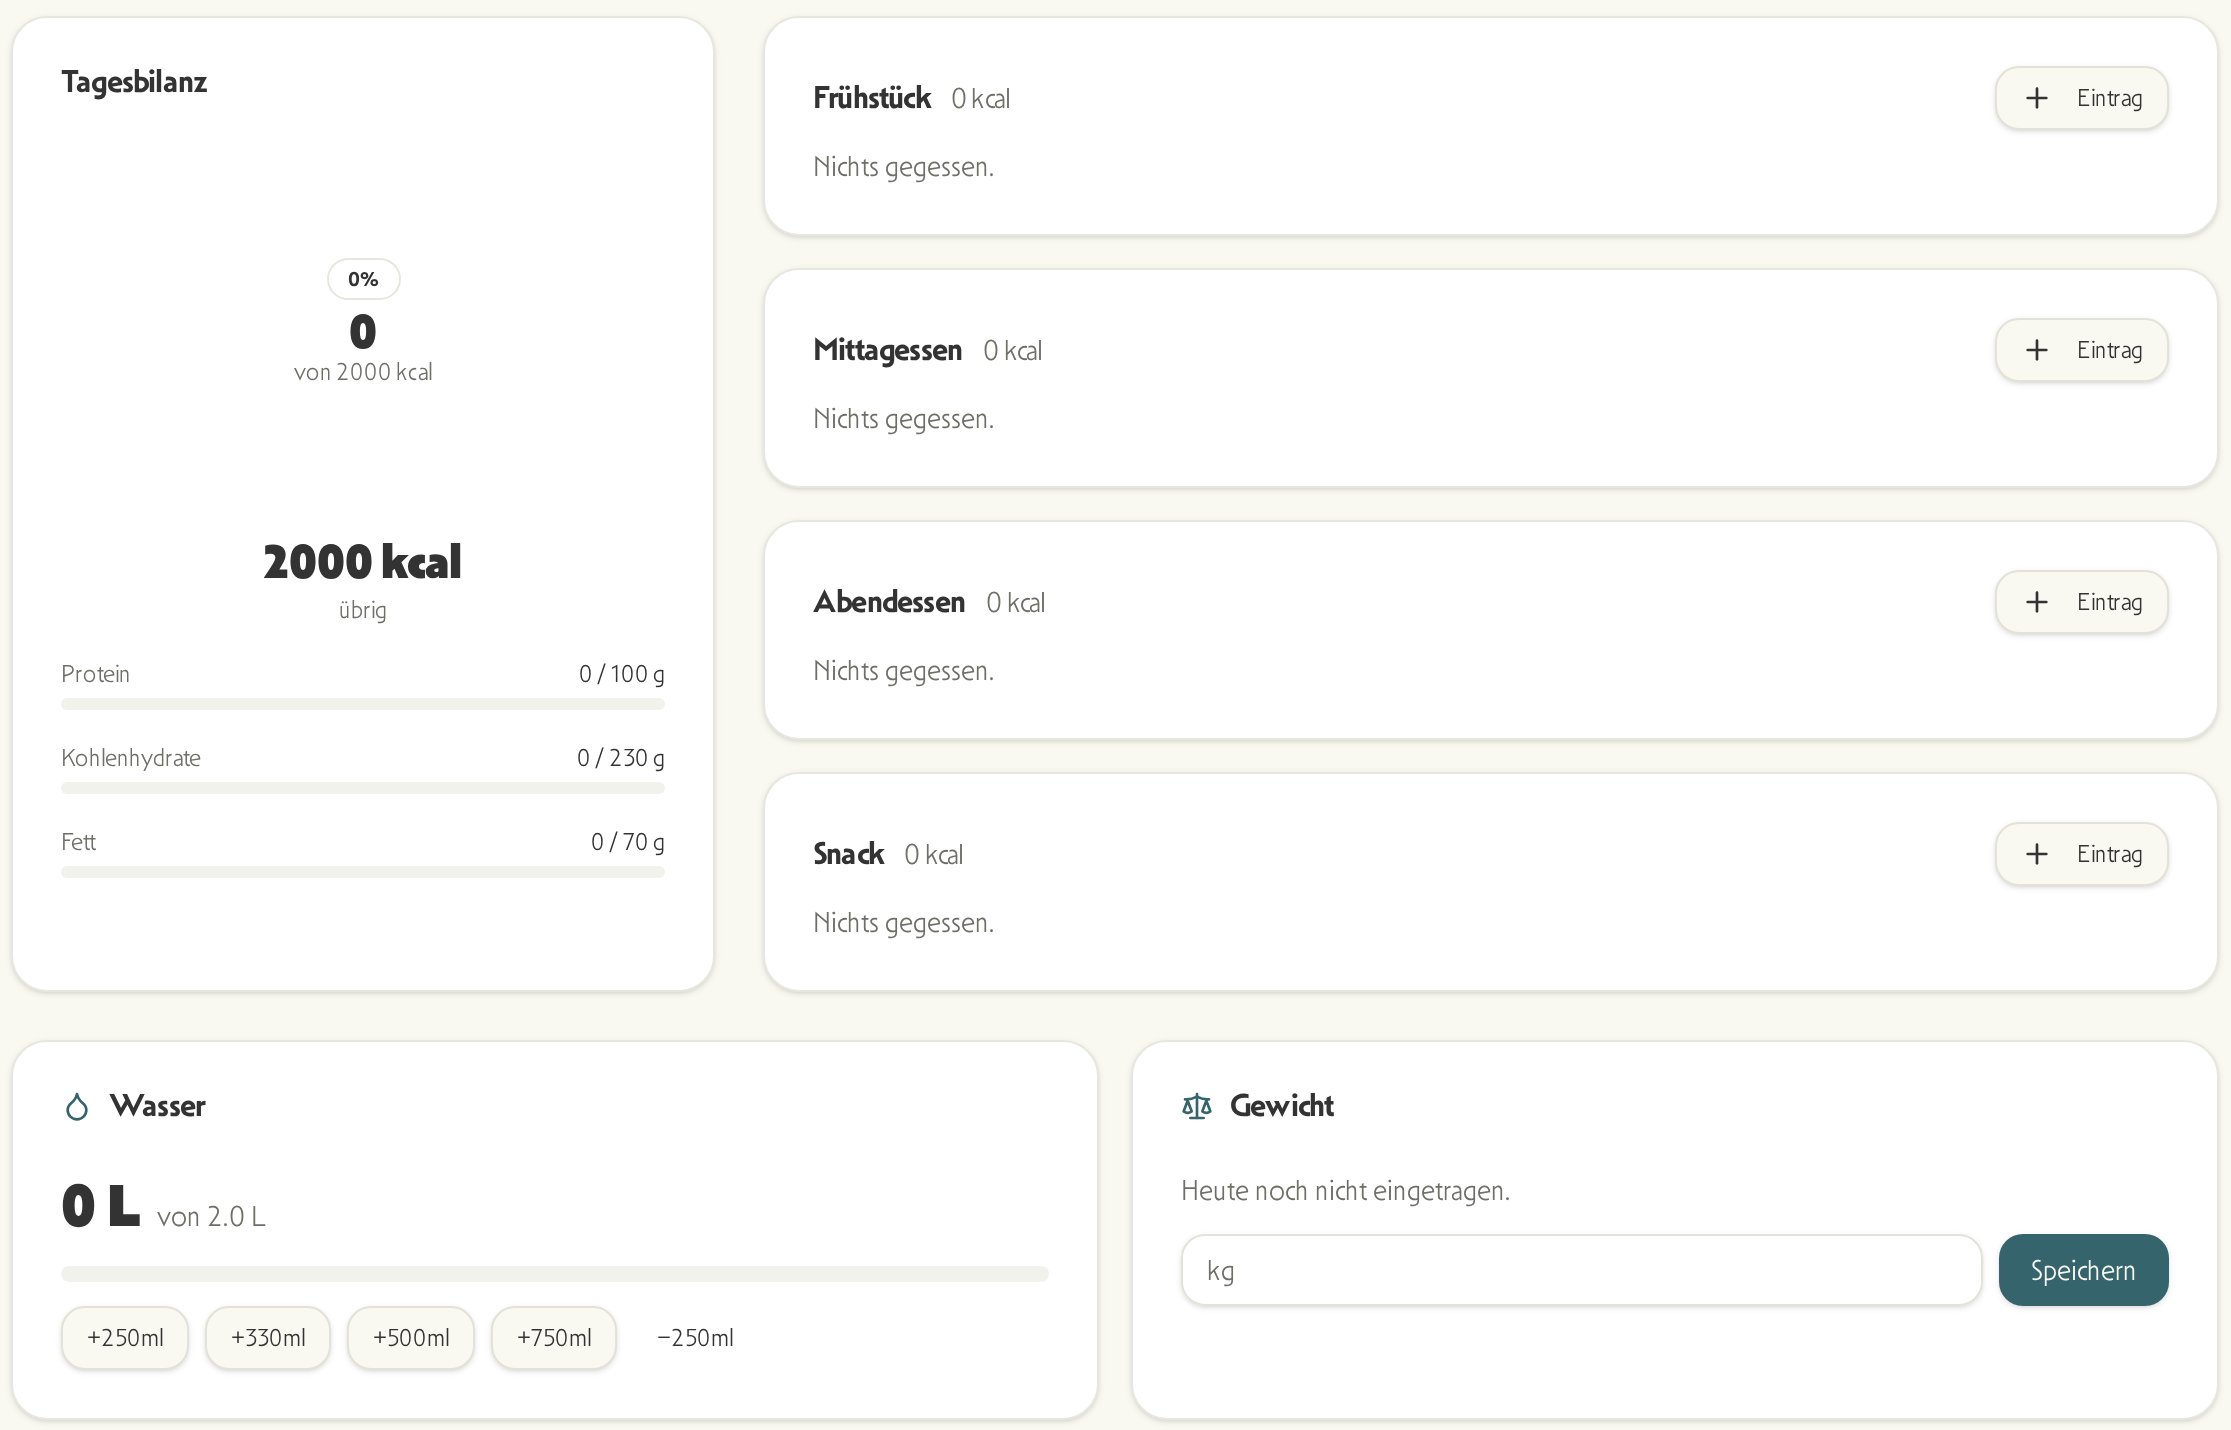This screenshot has width=2231, height=1430.
Task: Click the Fett progress bar
Action: pos(363,872)
